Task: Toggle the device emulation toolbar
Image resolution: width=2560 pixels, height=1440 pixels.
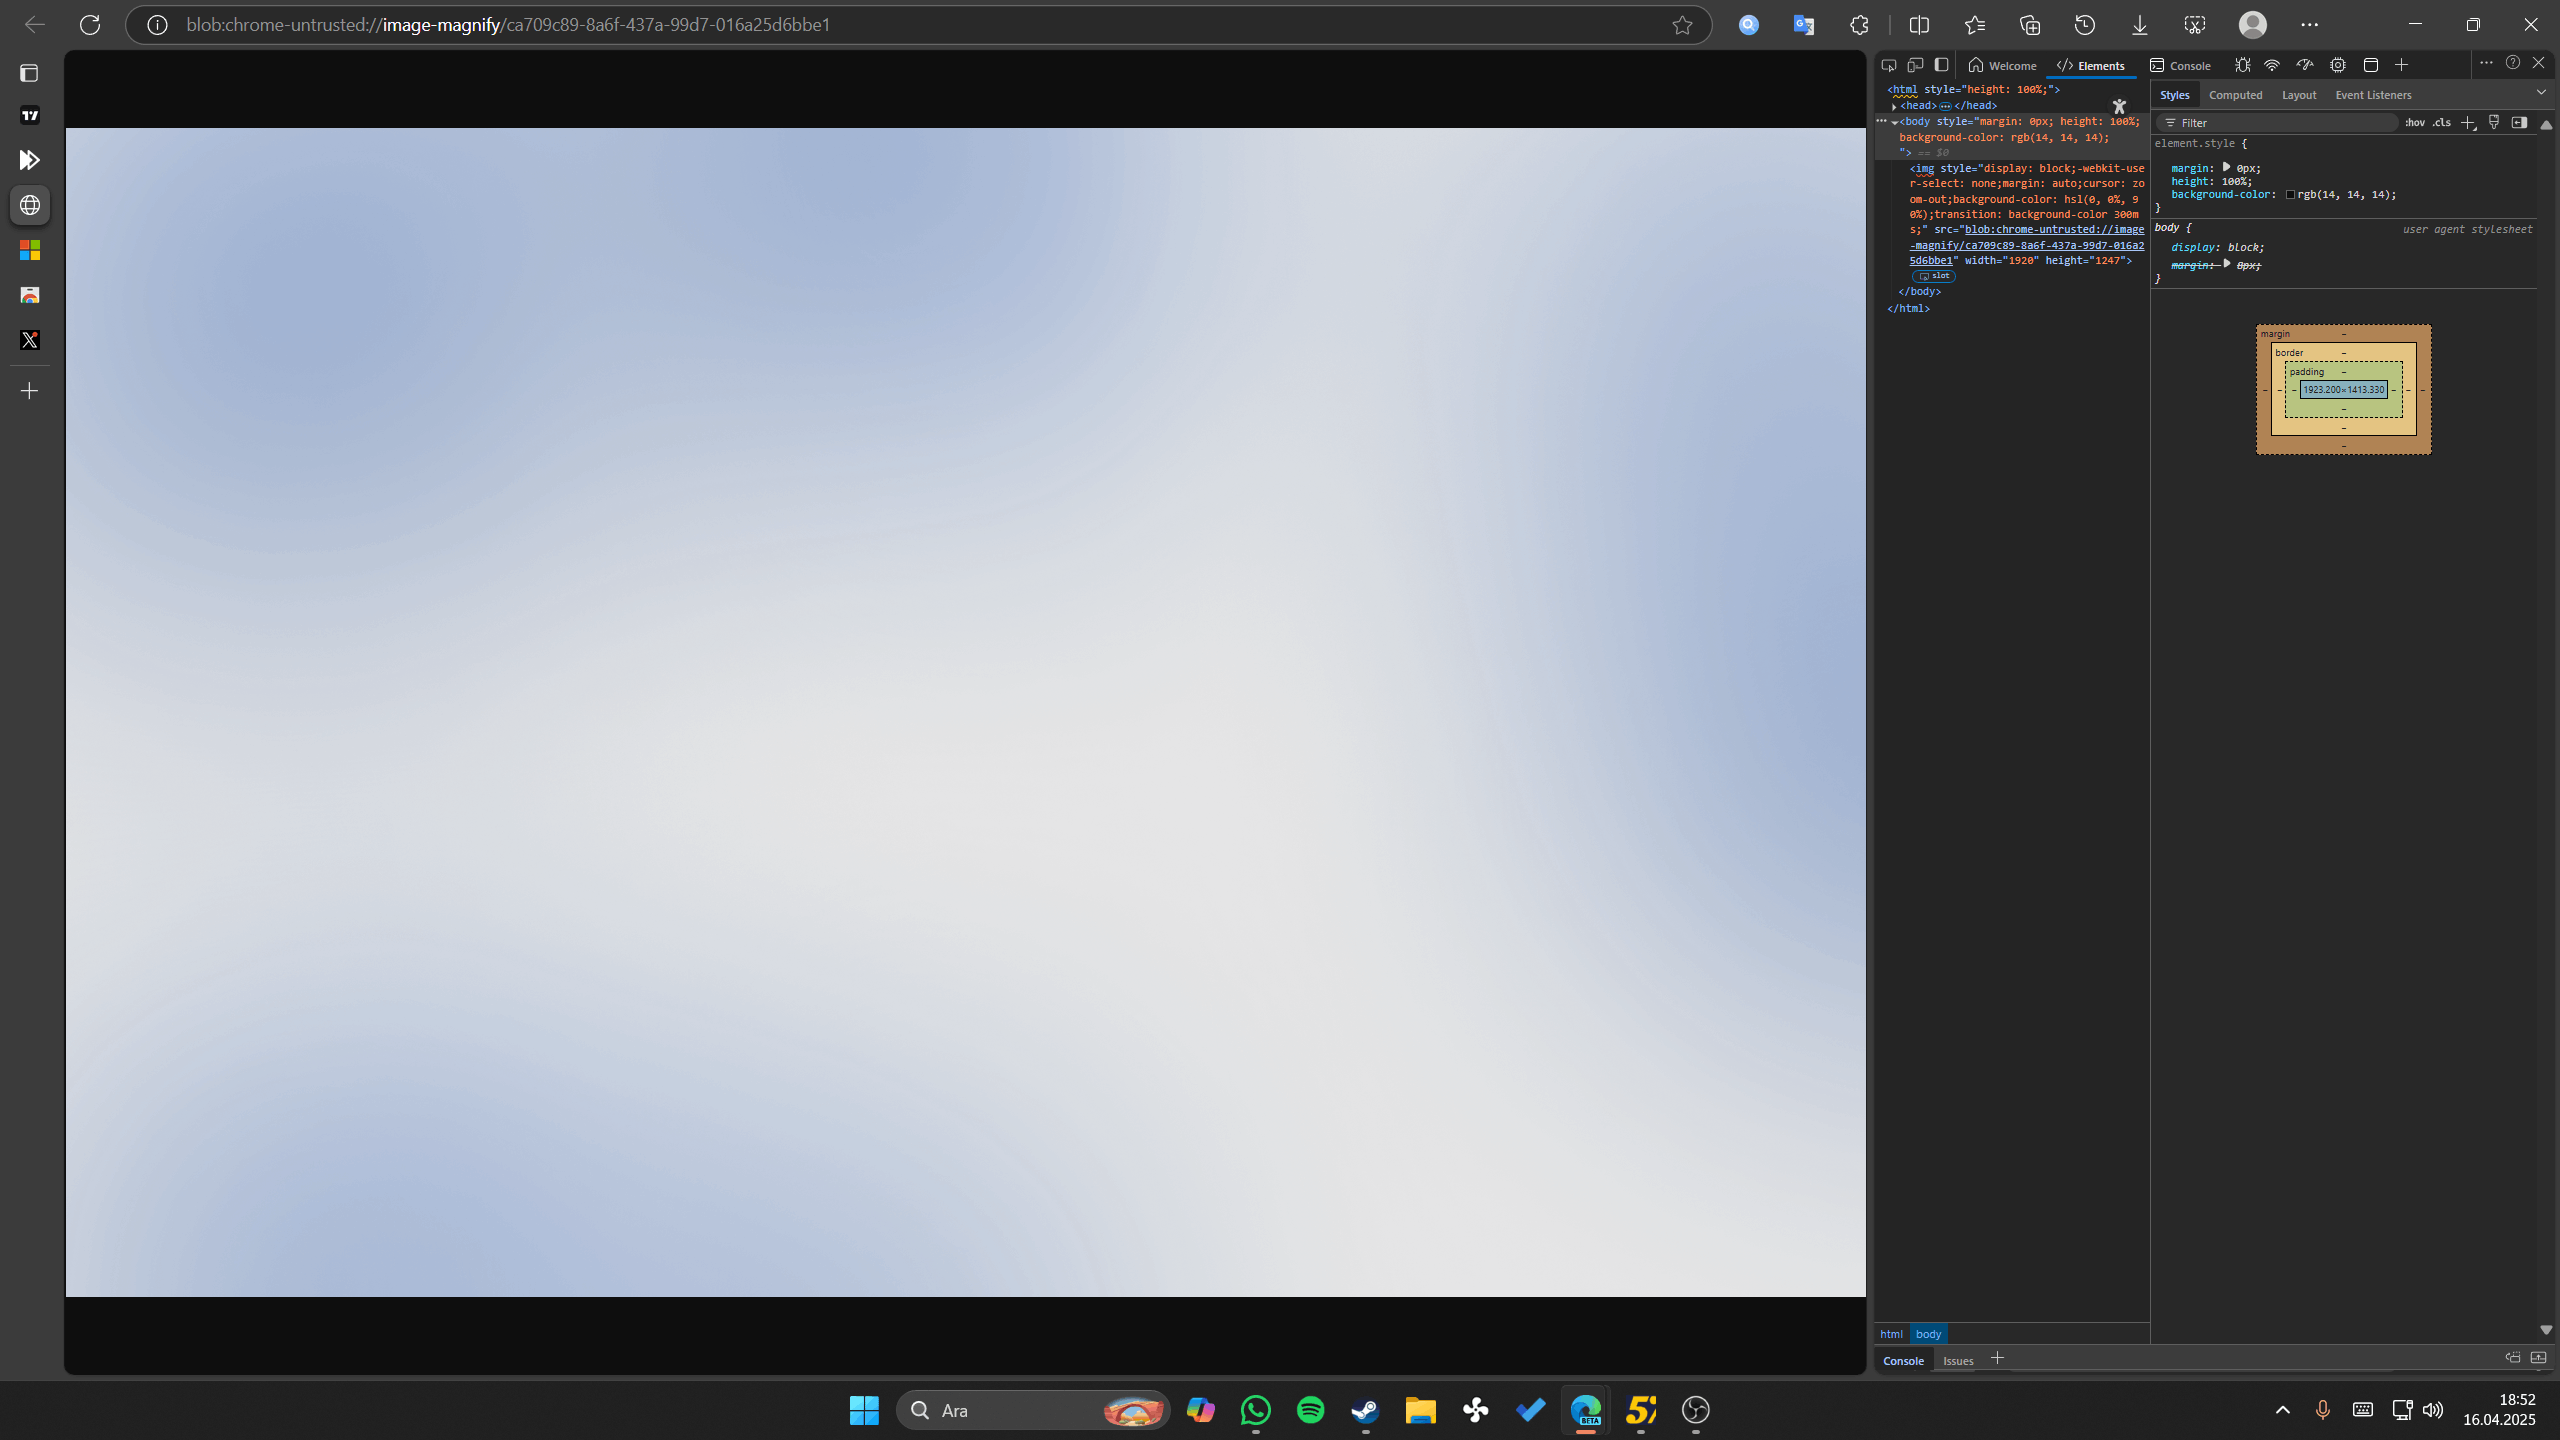Action: [x=1915, y=65]
